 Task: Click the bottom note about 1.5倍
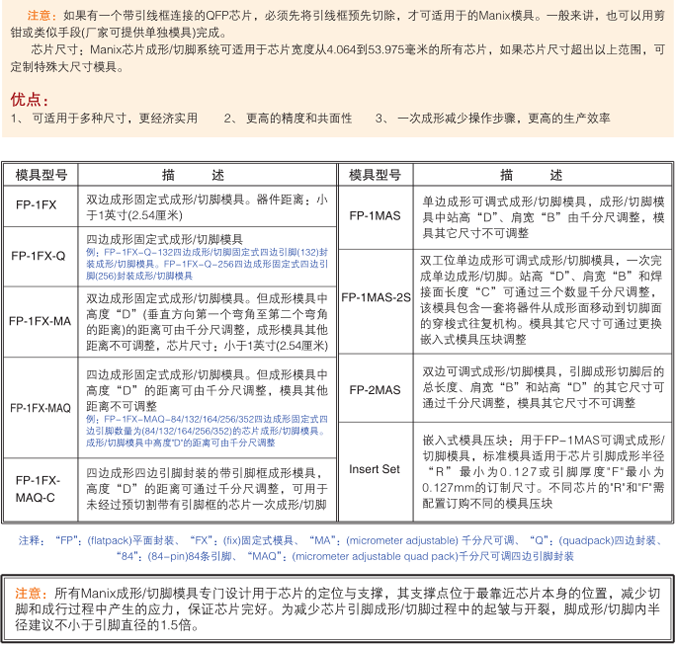pos(338,610)
